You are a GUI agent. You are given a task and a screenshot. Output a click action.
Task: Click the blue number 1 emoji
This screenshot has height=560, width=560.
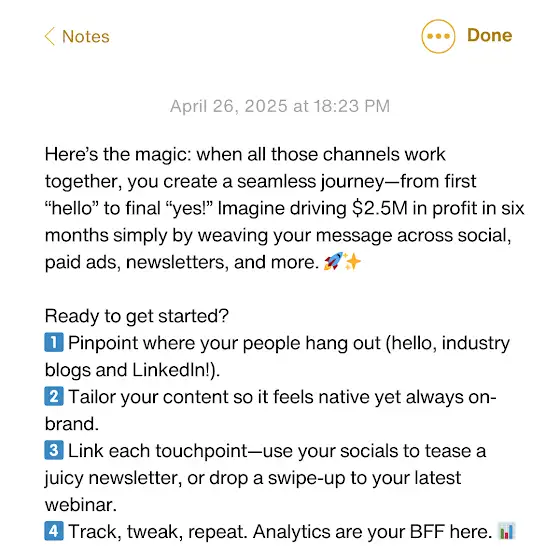point(54,342)
